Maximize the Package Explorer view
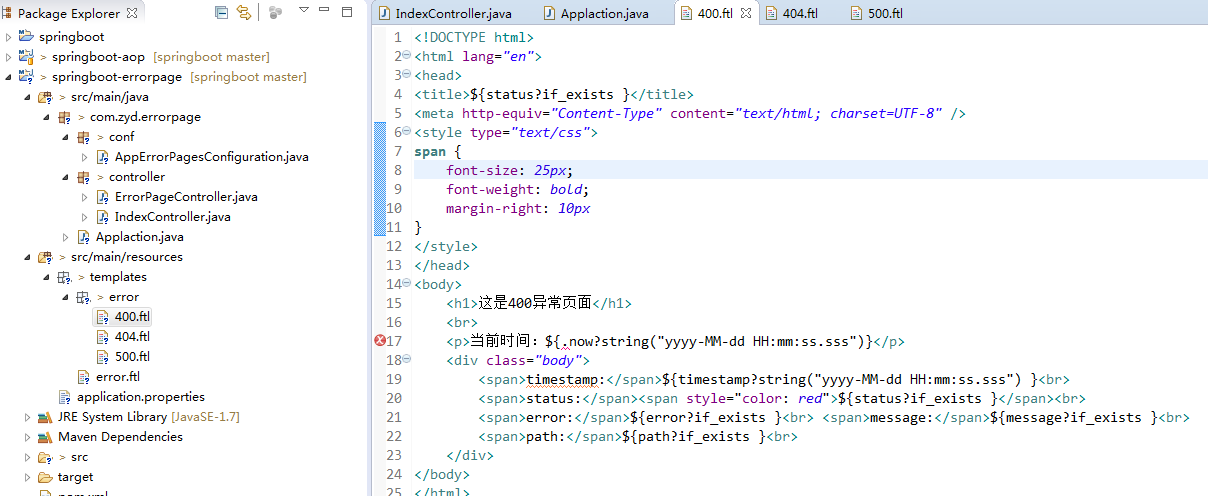This screenshot has height=496, width=1208. coord(348,12)
